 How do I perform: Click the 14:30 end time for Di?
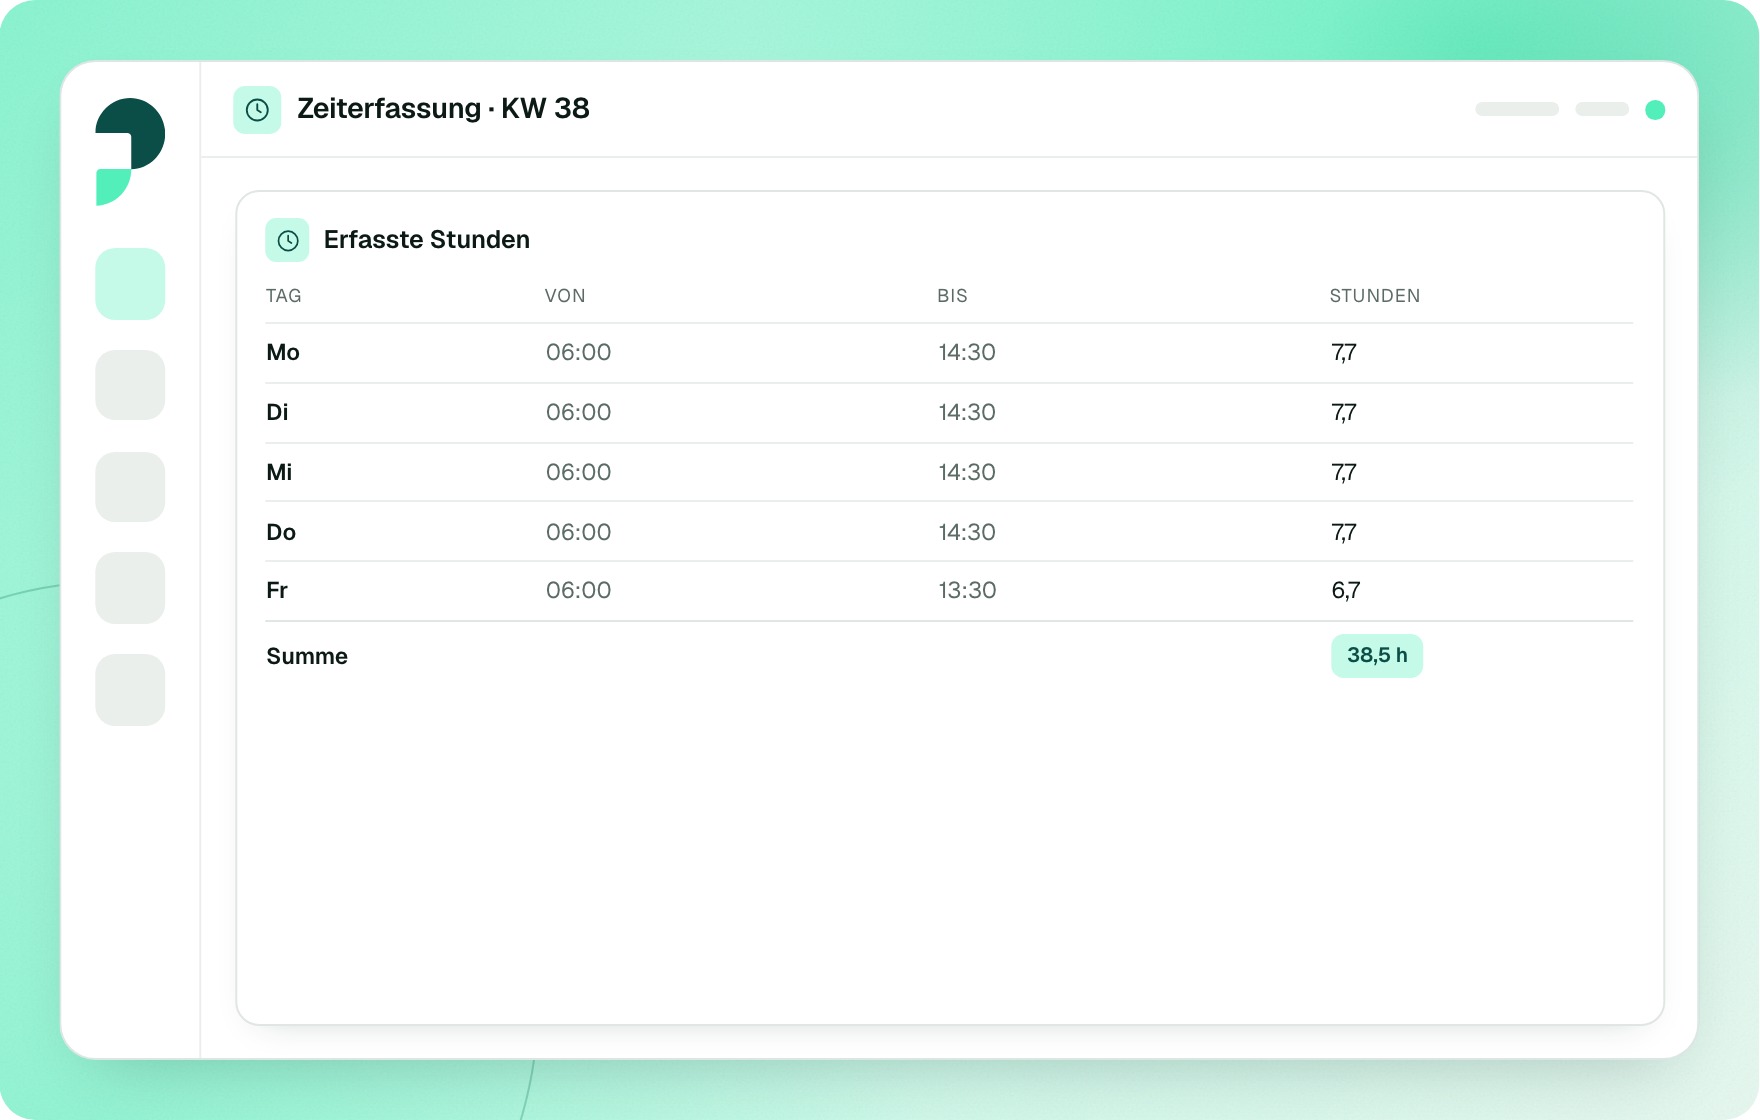coord(967,412)
